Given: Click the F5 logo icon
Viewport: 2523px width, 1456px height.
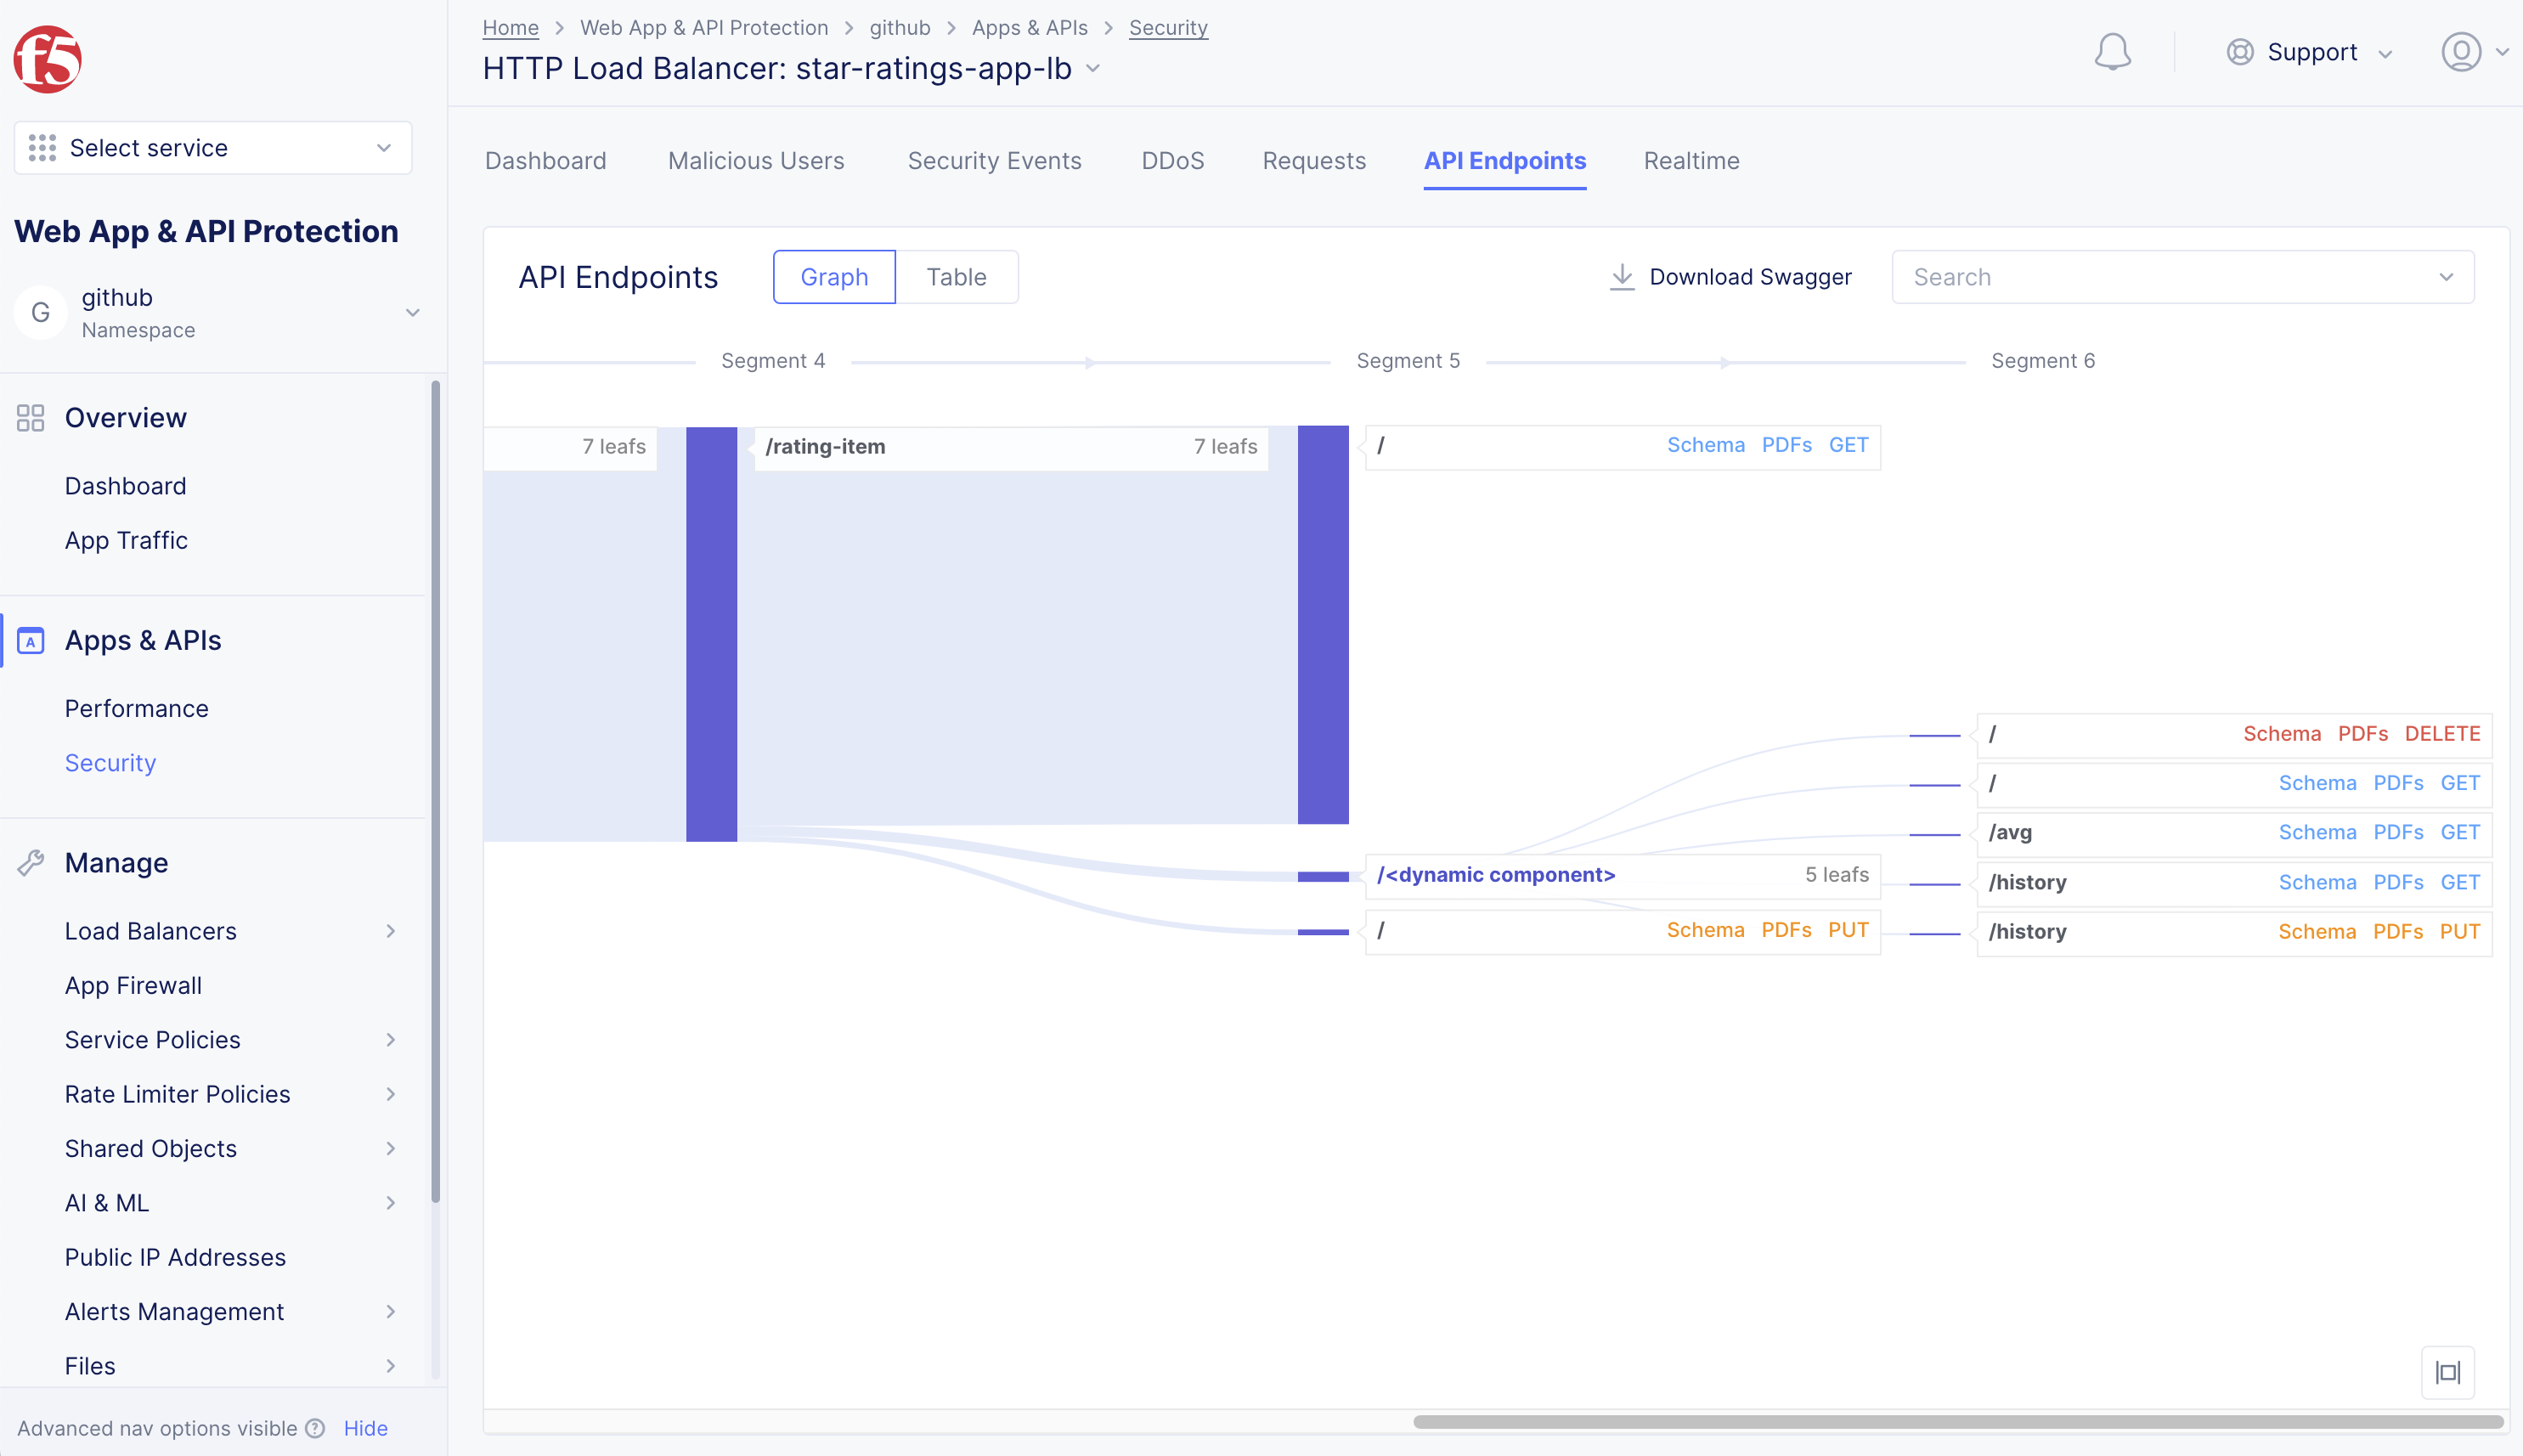Looking at the screenshot, I should point(47,59).
